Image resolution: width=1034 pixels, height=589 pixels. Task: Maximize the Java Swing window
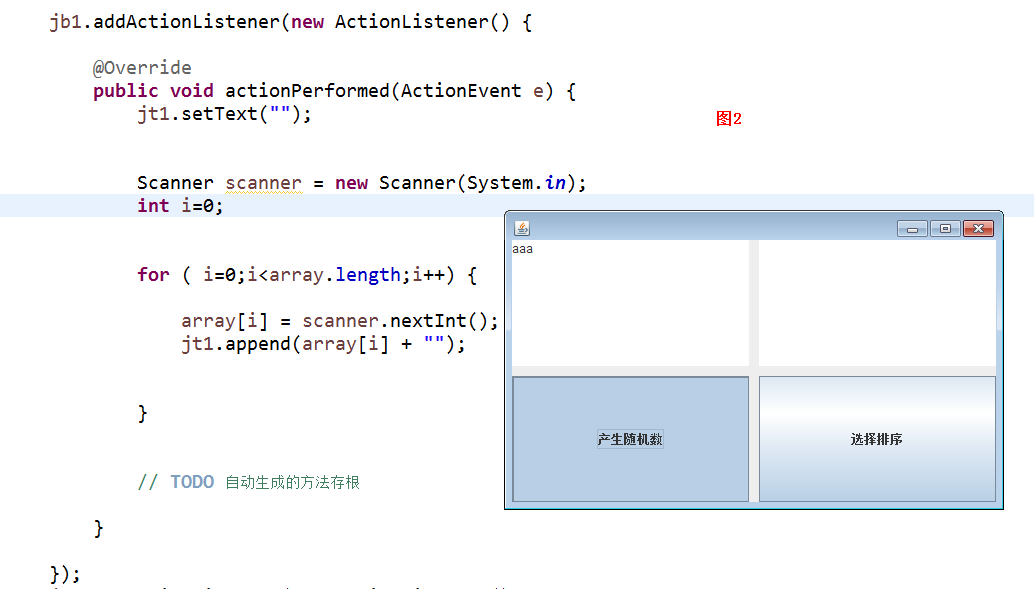[945, 228]
